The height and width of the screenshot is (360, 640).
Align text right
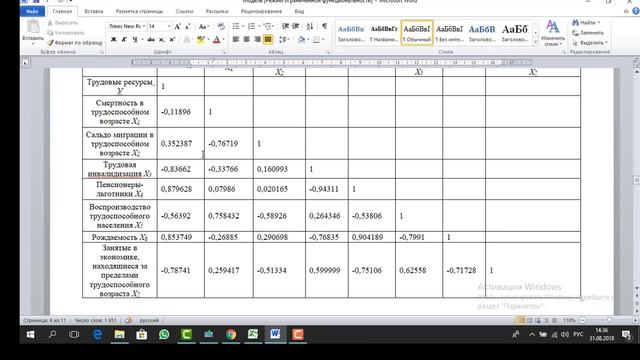coord(257,40)
